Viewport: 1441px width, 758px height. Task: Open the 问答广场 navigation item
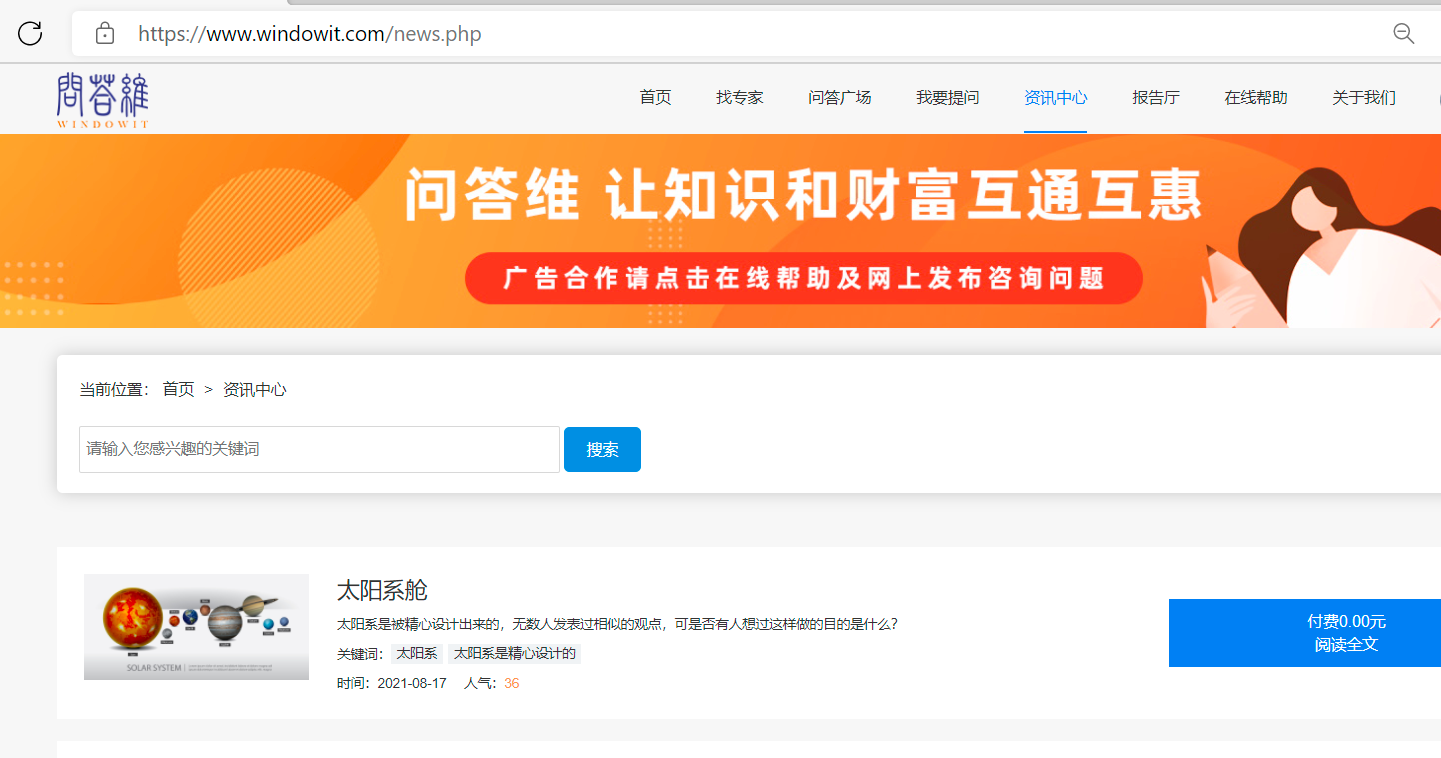coord(839,98)
